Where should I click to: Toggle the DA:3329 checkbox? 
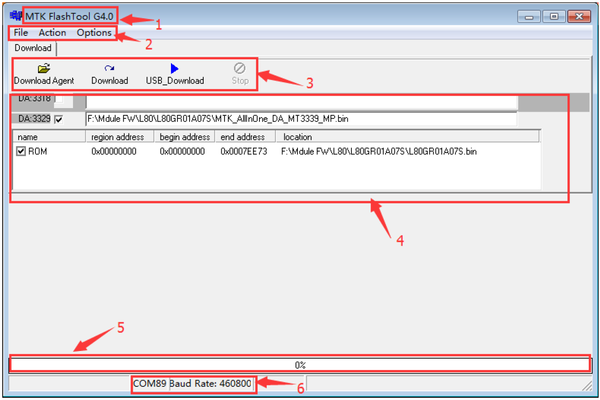click(59, 119)
